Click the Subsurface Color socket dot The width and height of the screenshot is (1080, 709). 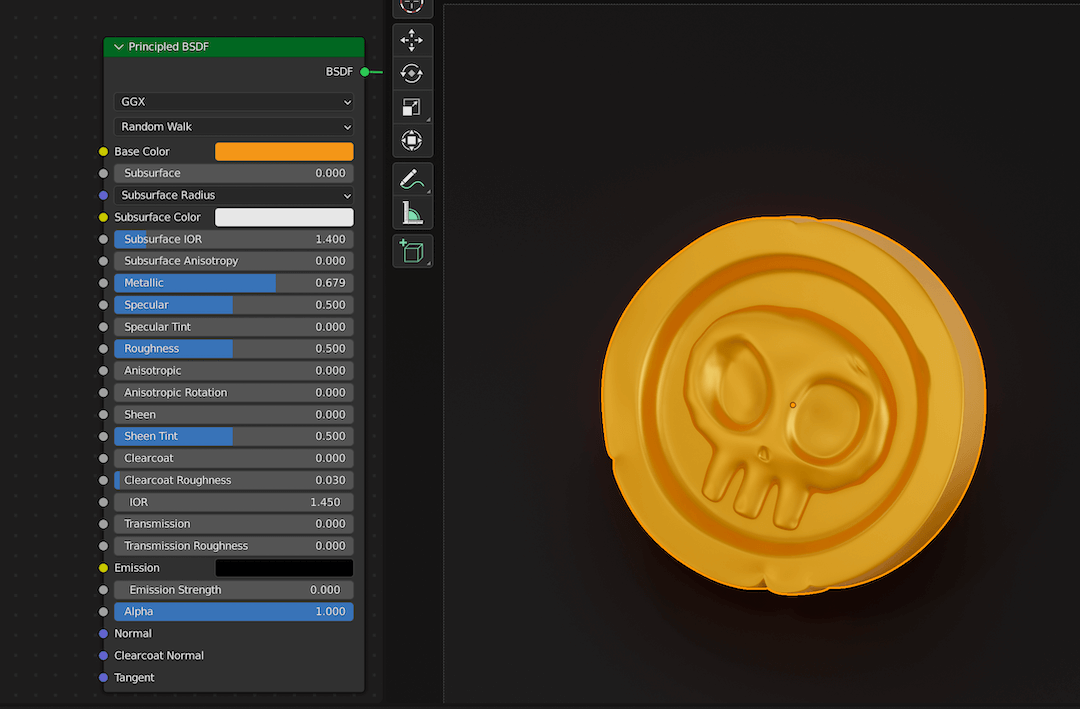(103, 217)
